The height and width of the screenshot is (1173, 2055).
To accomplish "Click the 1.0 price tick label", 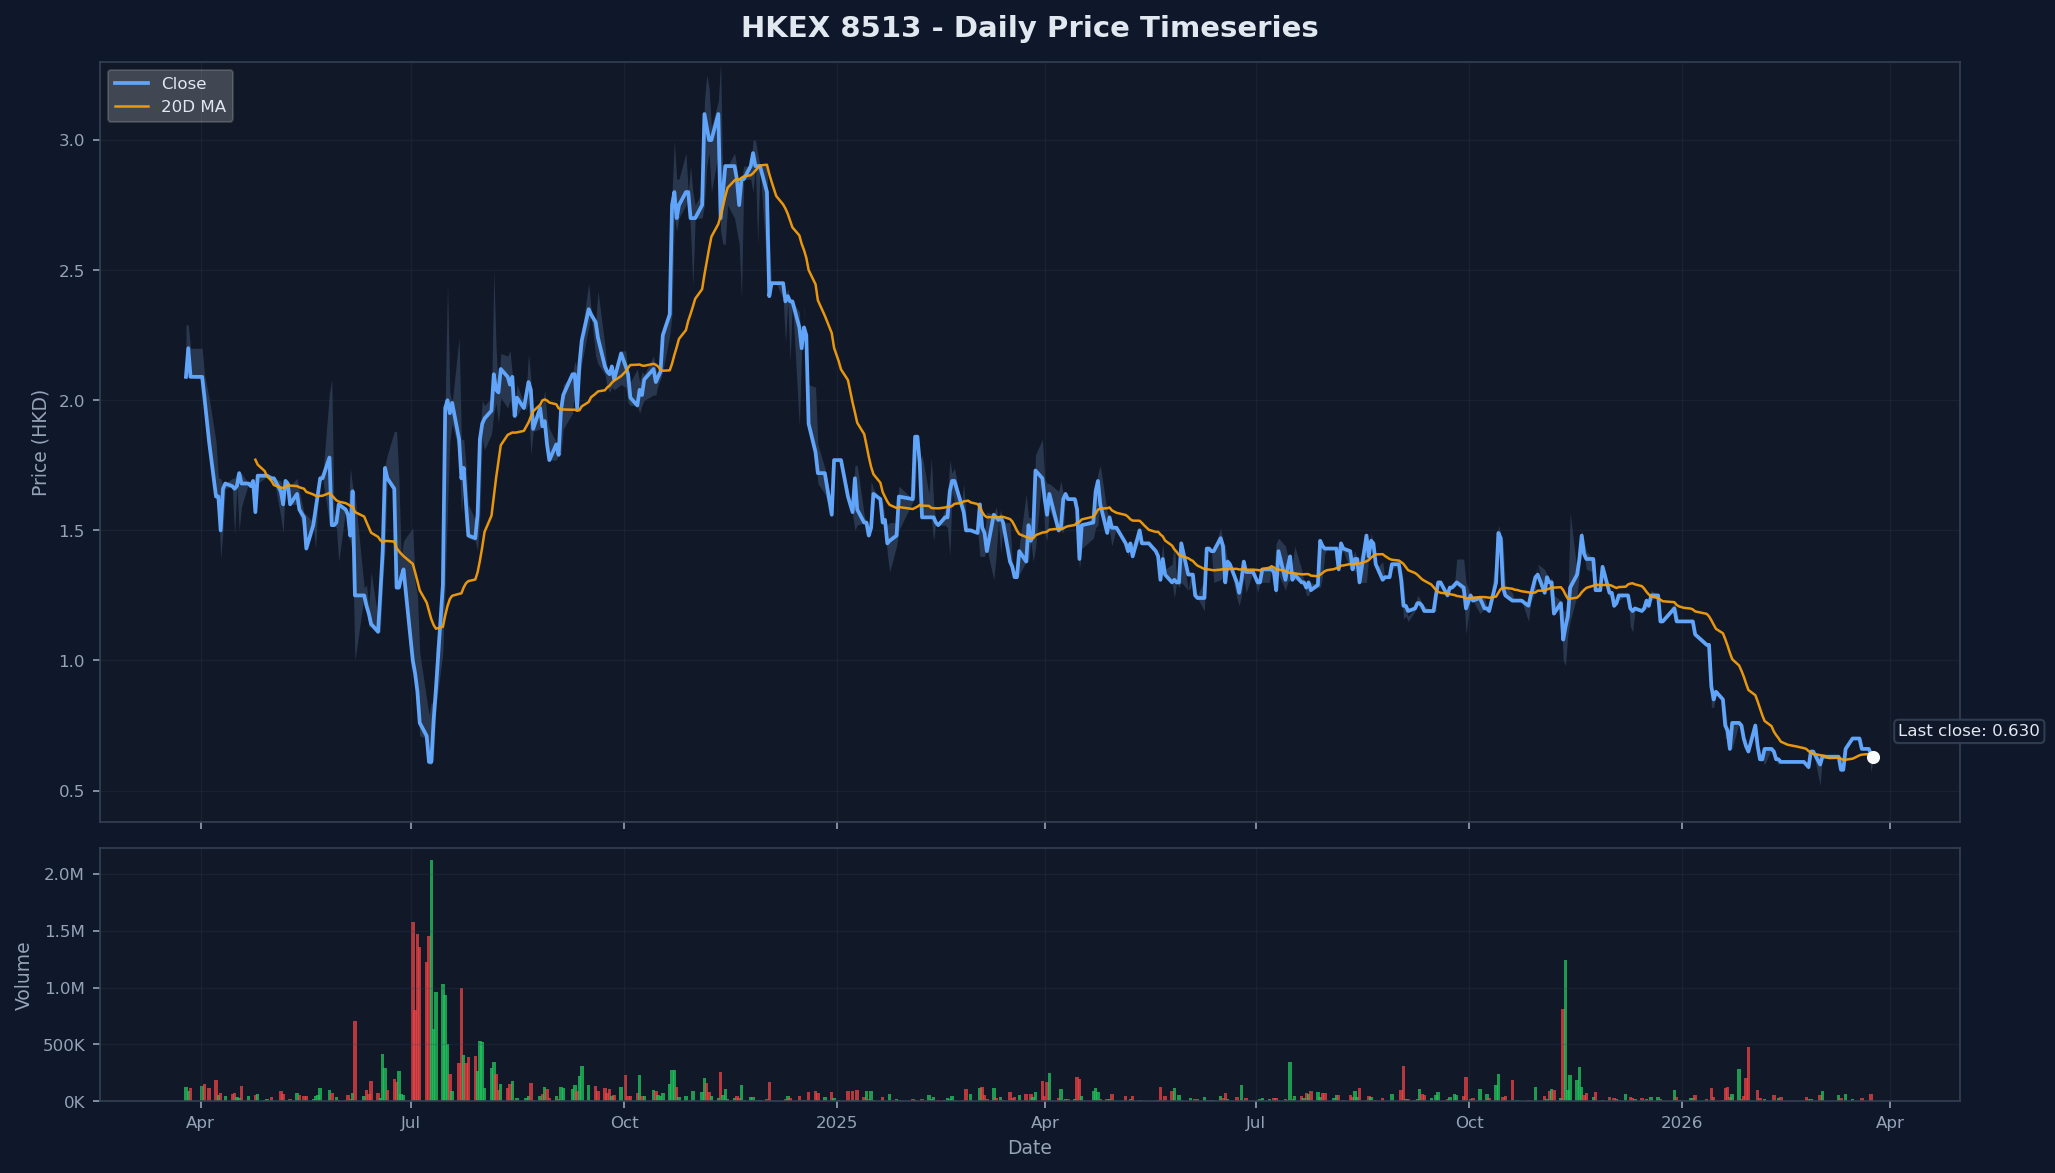I will click(x=71, y=661).
